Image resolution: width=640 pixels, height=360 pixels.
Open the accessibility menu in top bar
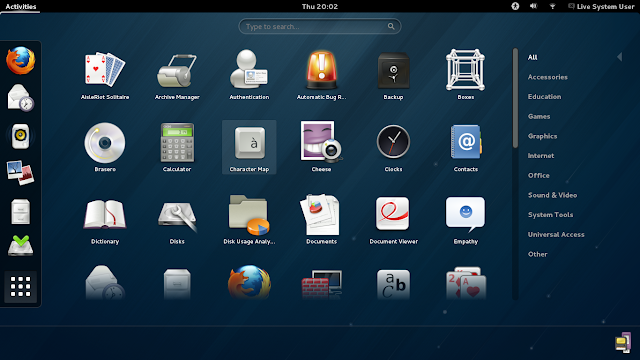pyautogui.click(x=515, y=6)
